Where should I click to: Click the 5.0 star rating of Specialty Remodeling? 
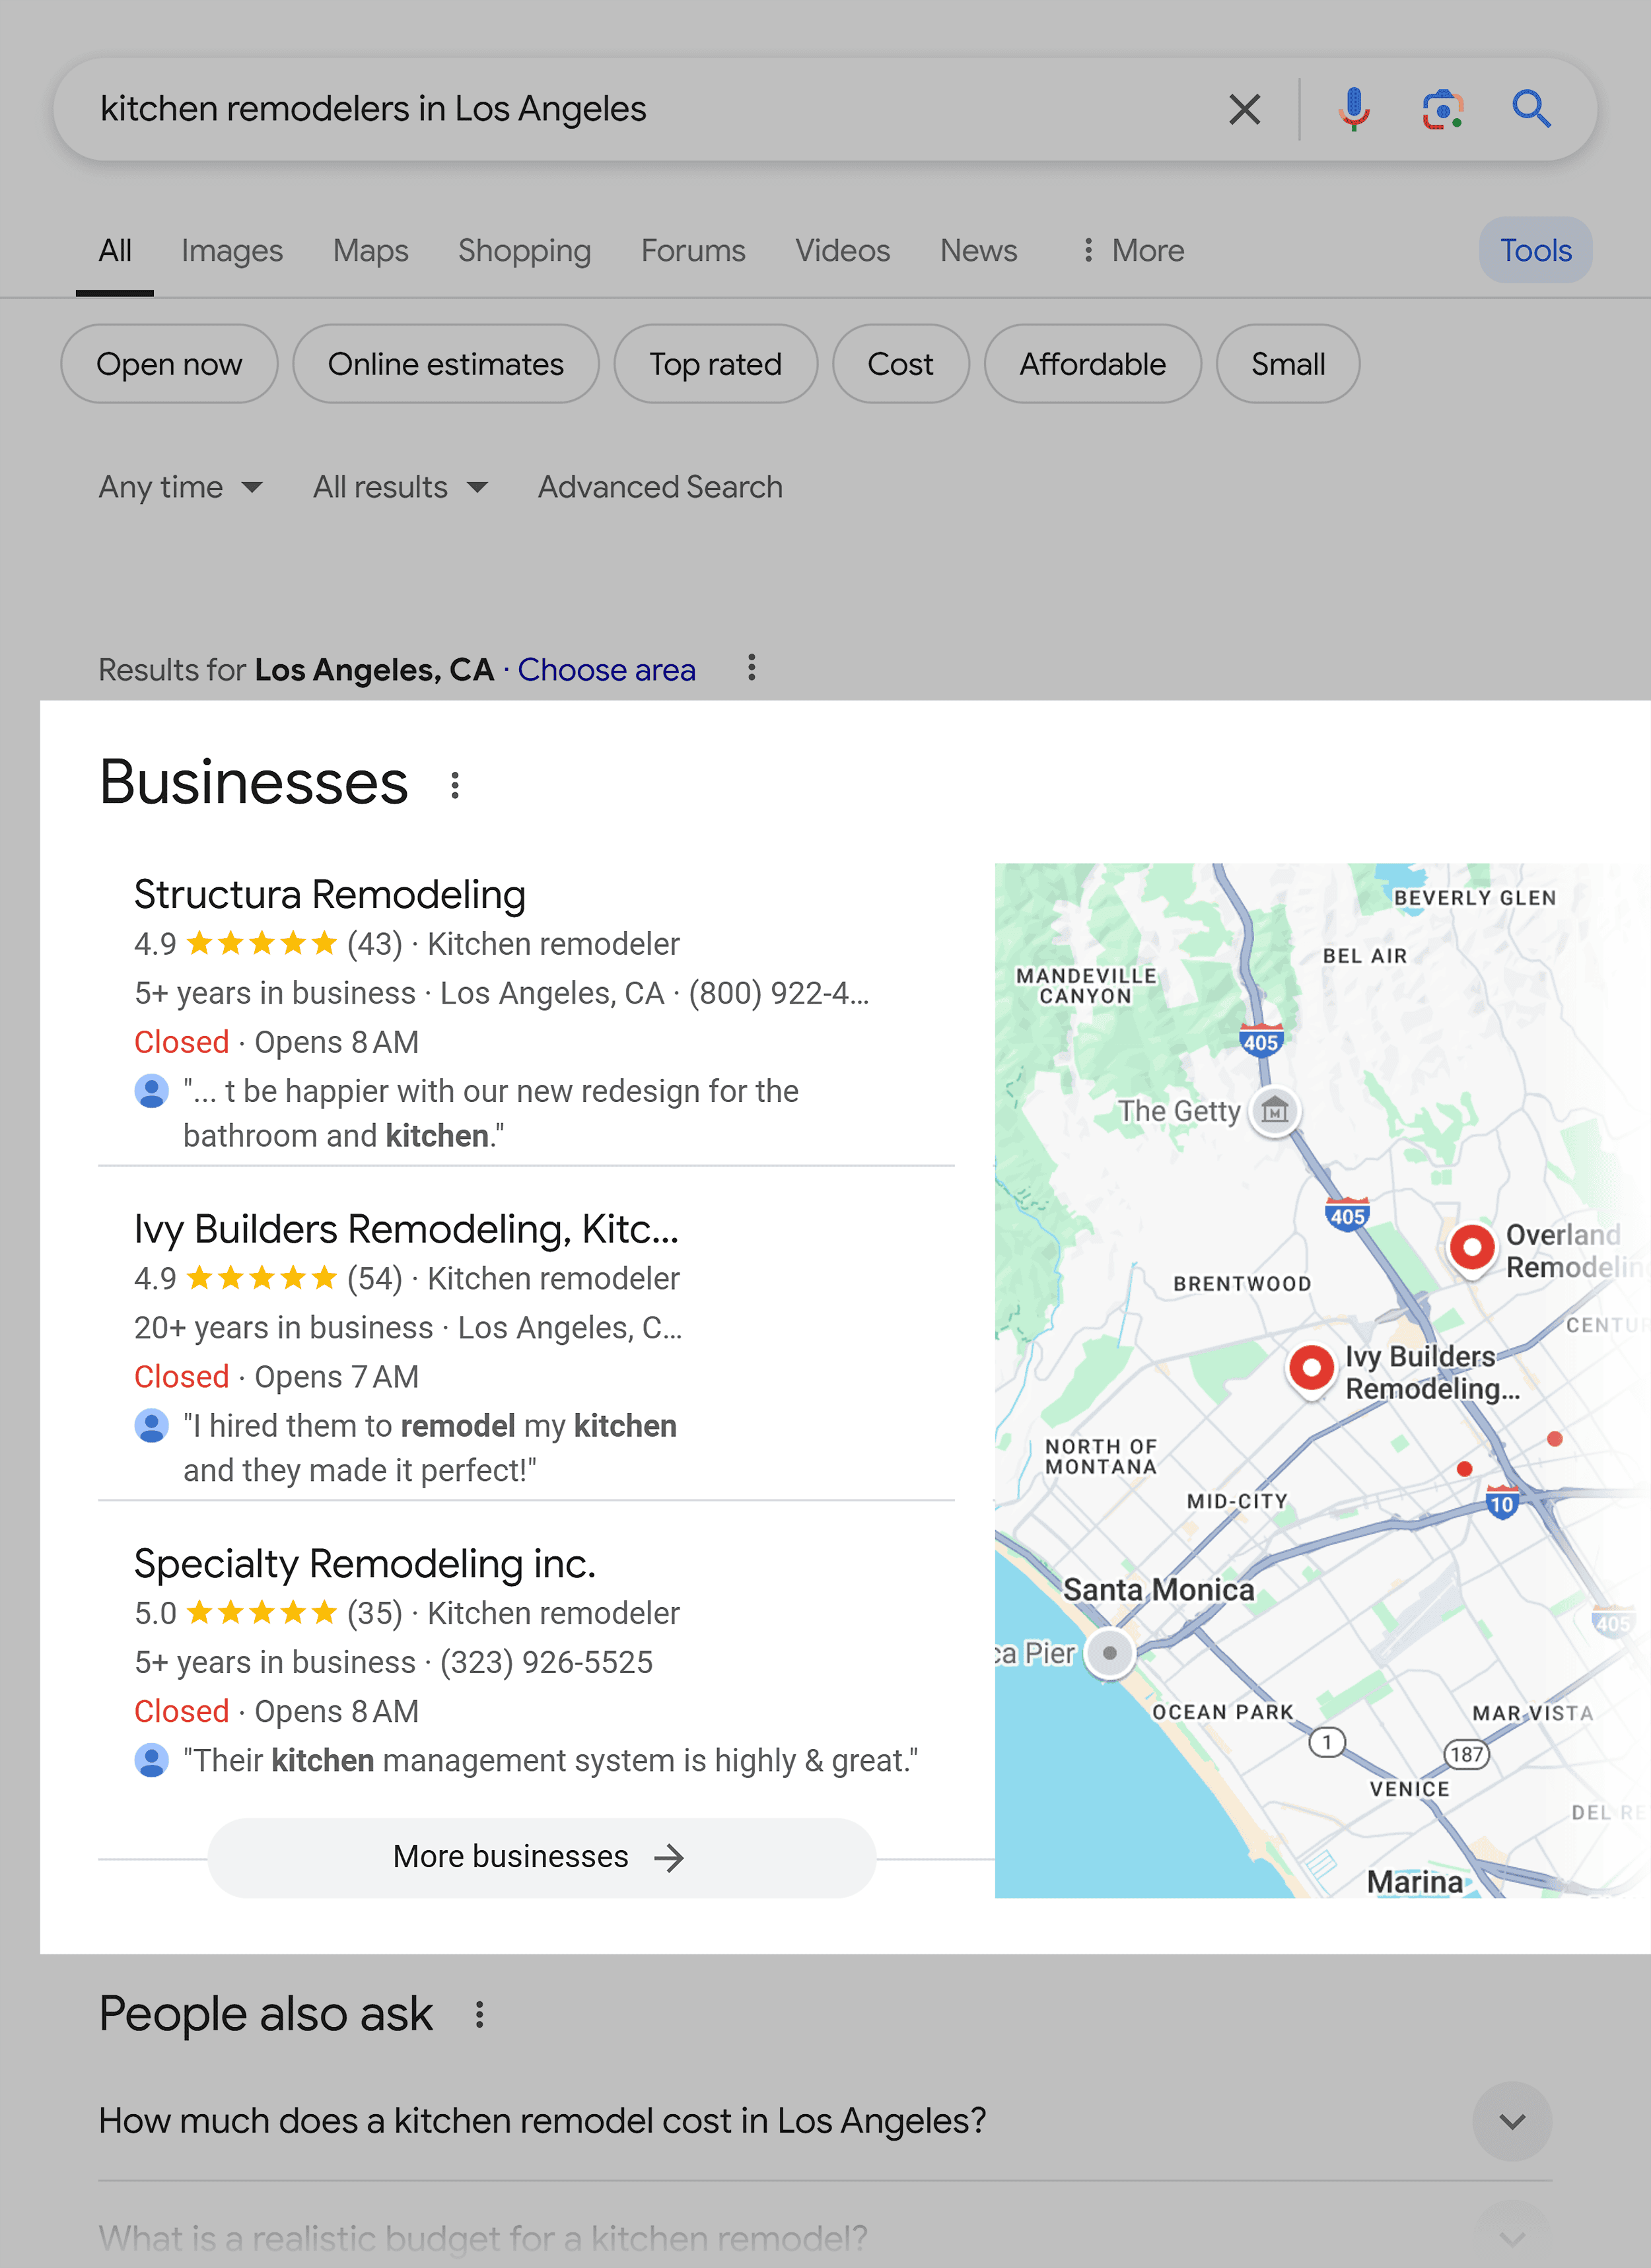coord(235,1613)
